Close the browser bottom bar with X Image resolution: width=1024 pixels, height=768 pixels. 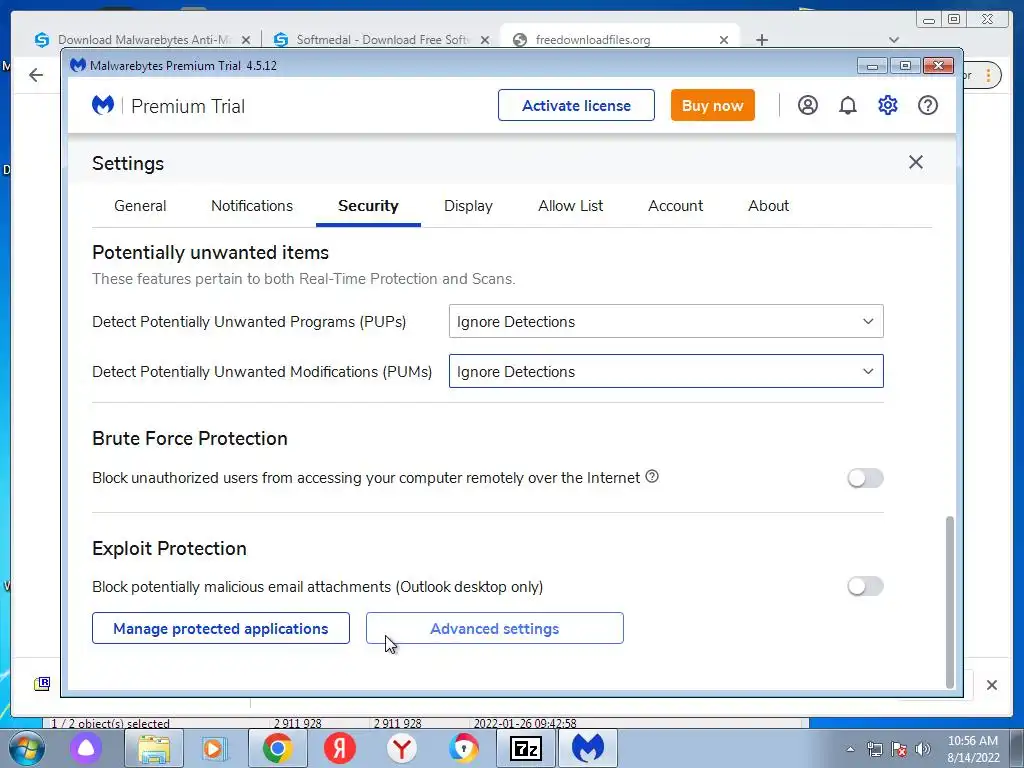pyautogui.click(x=991, y=684)
